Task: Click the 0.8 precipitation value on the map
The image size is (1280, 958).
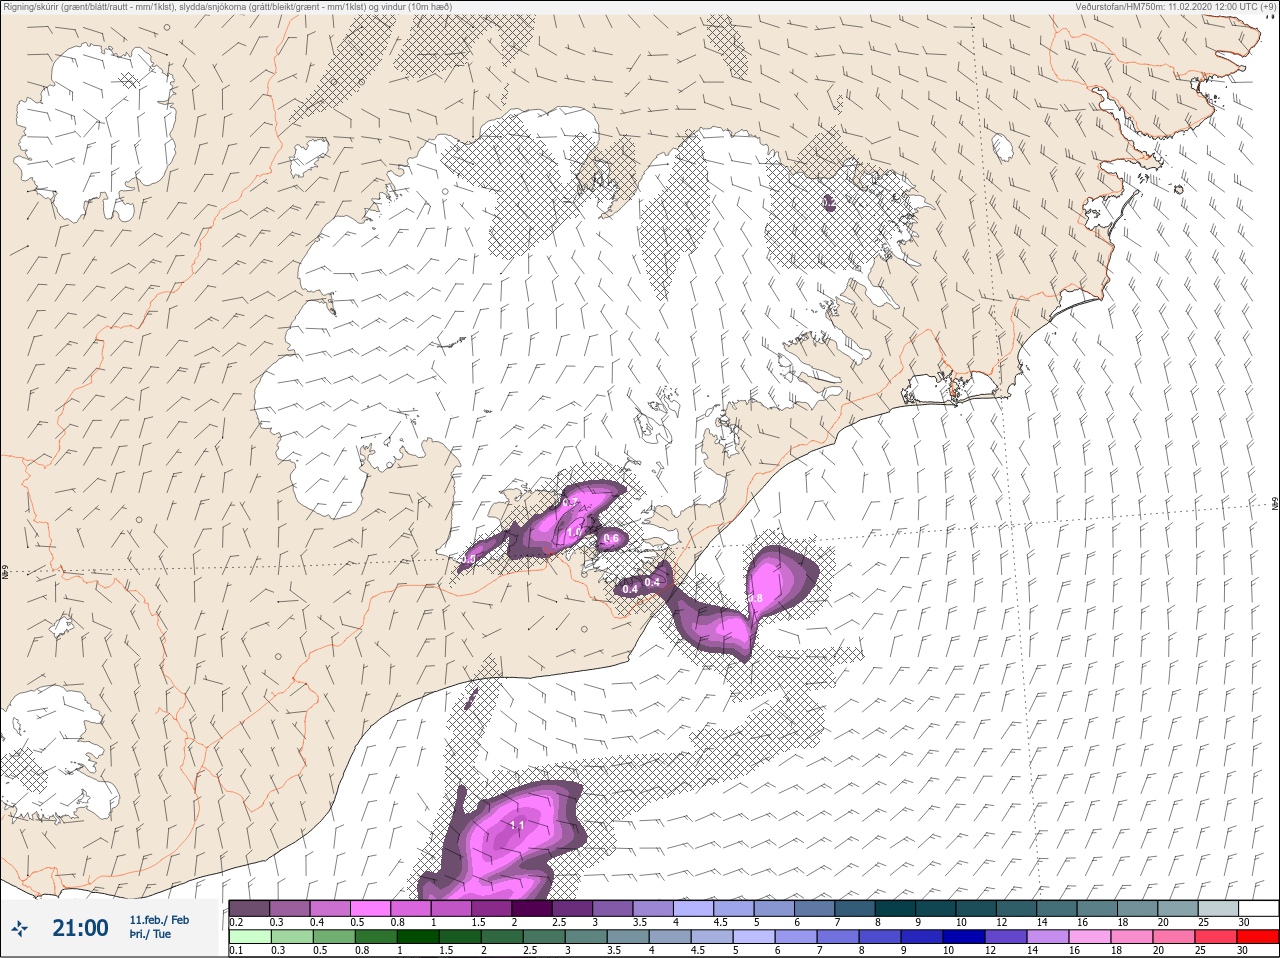Action: 756,599
